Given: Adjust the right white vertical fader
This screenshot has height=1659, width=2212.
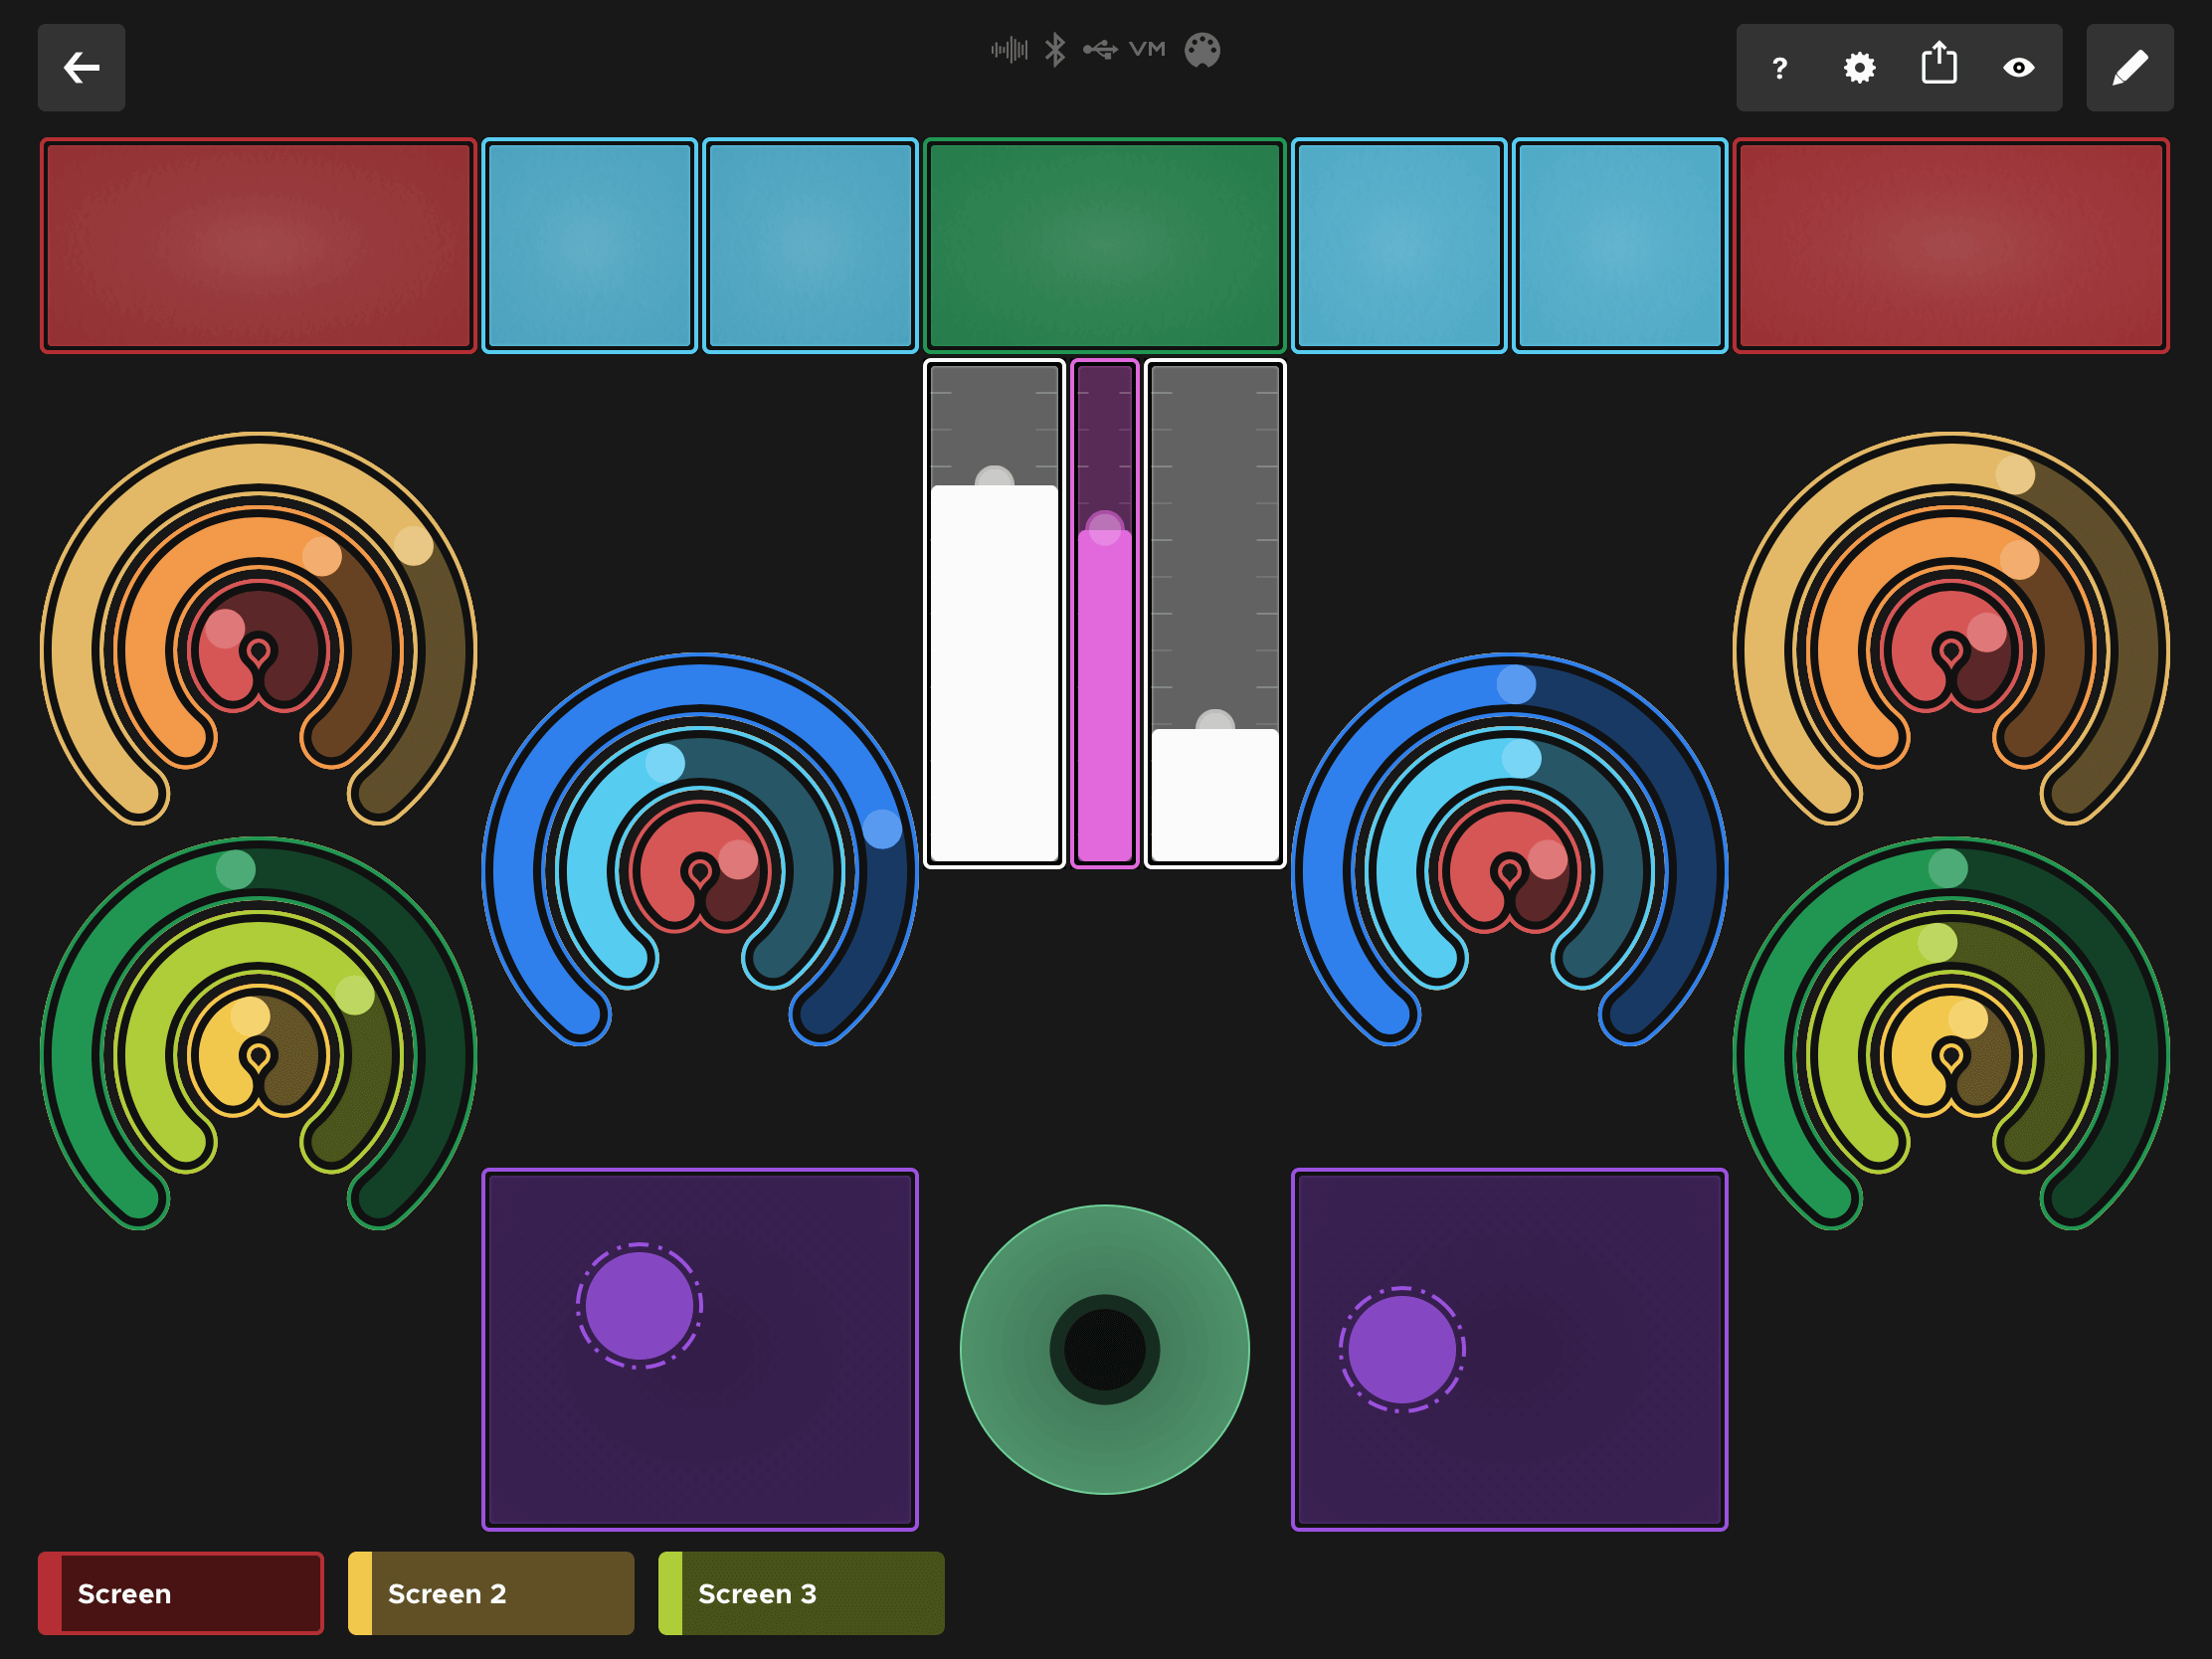Looking at the screenshot, I should 1215,614.
